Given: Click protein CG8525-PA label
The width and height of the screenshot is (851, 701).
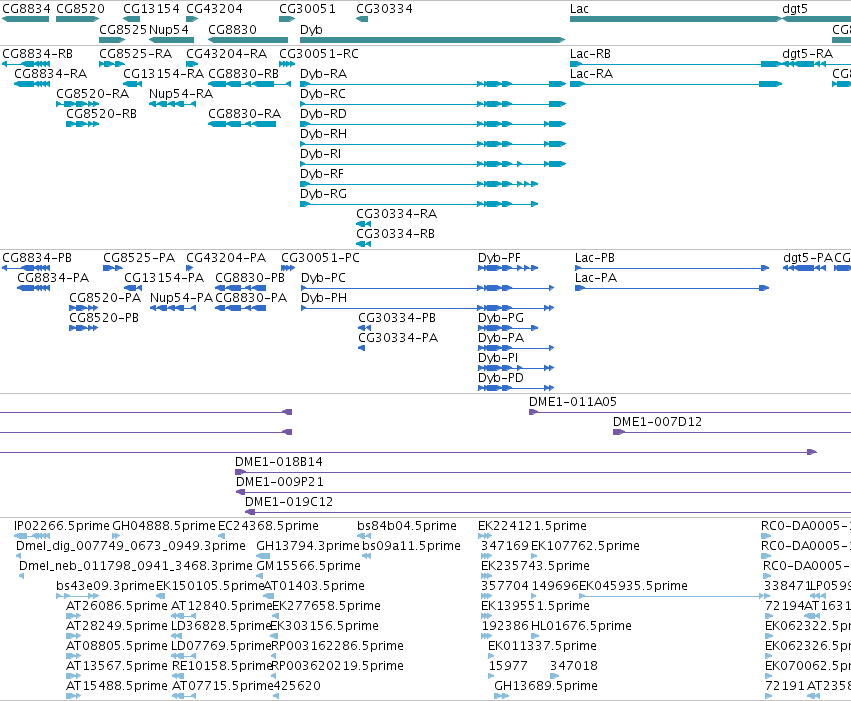Looking at the screenshot, I should click(x=139, y=258).
